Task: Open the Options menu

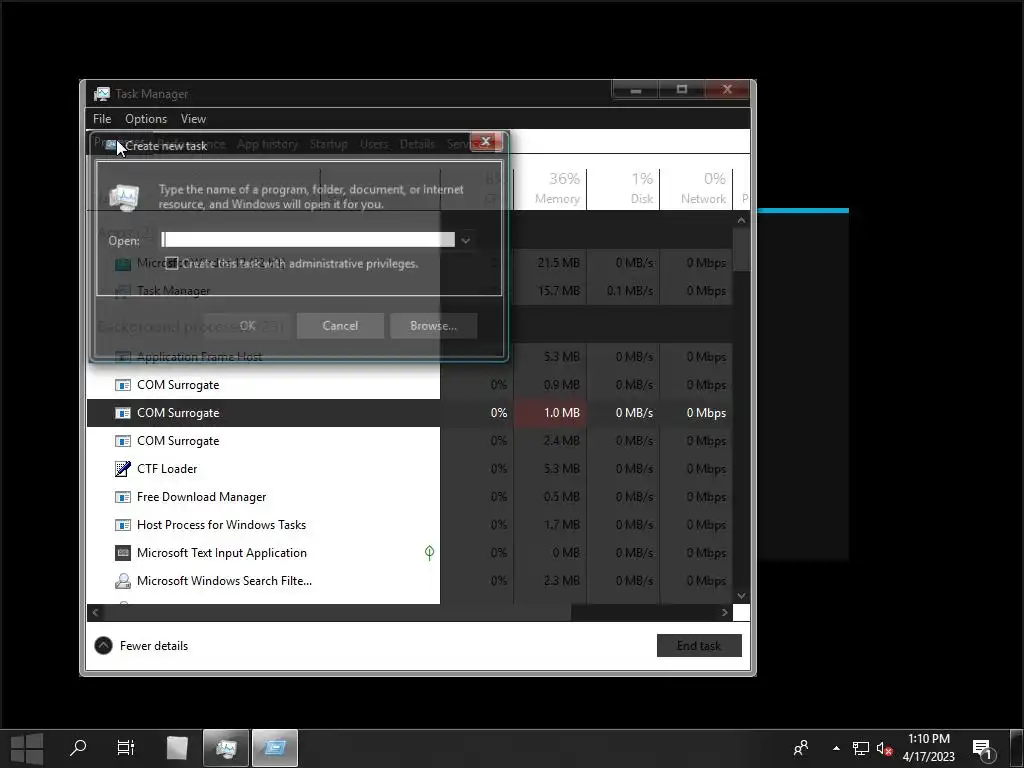Action: coord(146,119)
